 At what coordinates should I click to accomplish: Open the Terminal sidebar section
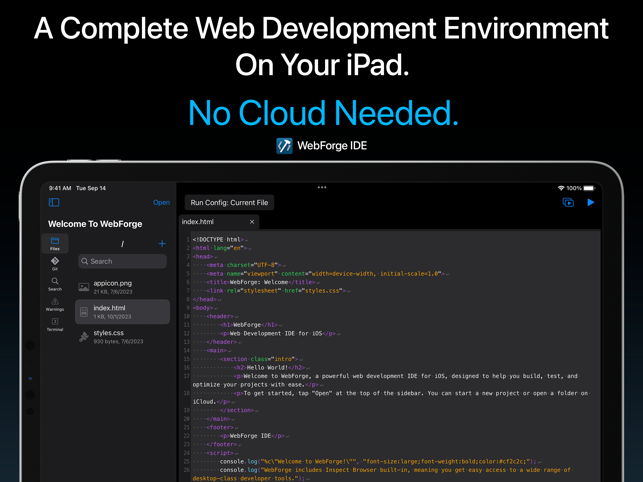click(55, 324)
